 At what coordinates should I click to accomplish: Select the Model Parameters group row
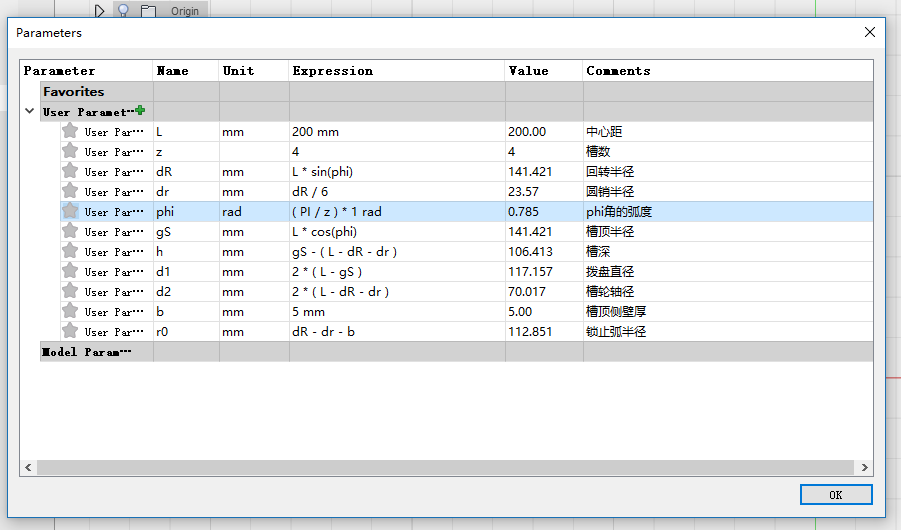pyautogui.click(x=456, y=352)
